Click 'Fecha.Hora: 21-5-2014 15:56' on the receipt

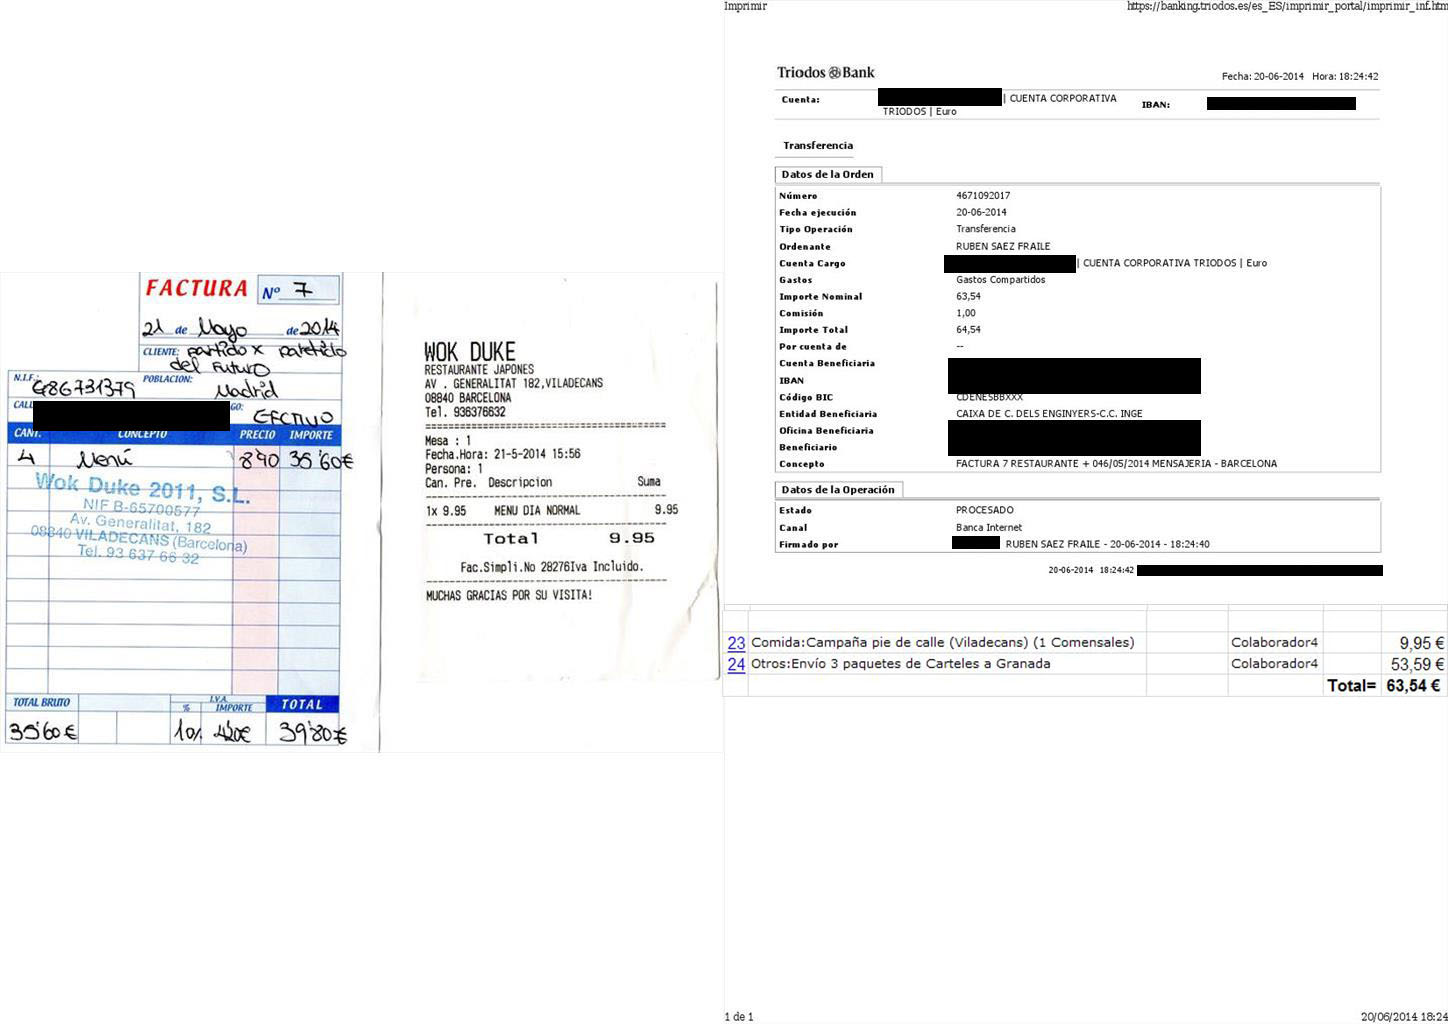point(503,454)
